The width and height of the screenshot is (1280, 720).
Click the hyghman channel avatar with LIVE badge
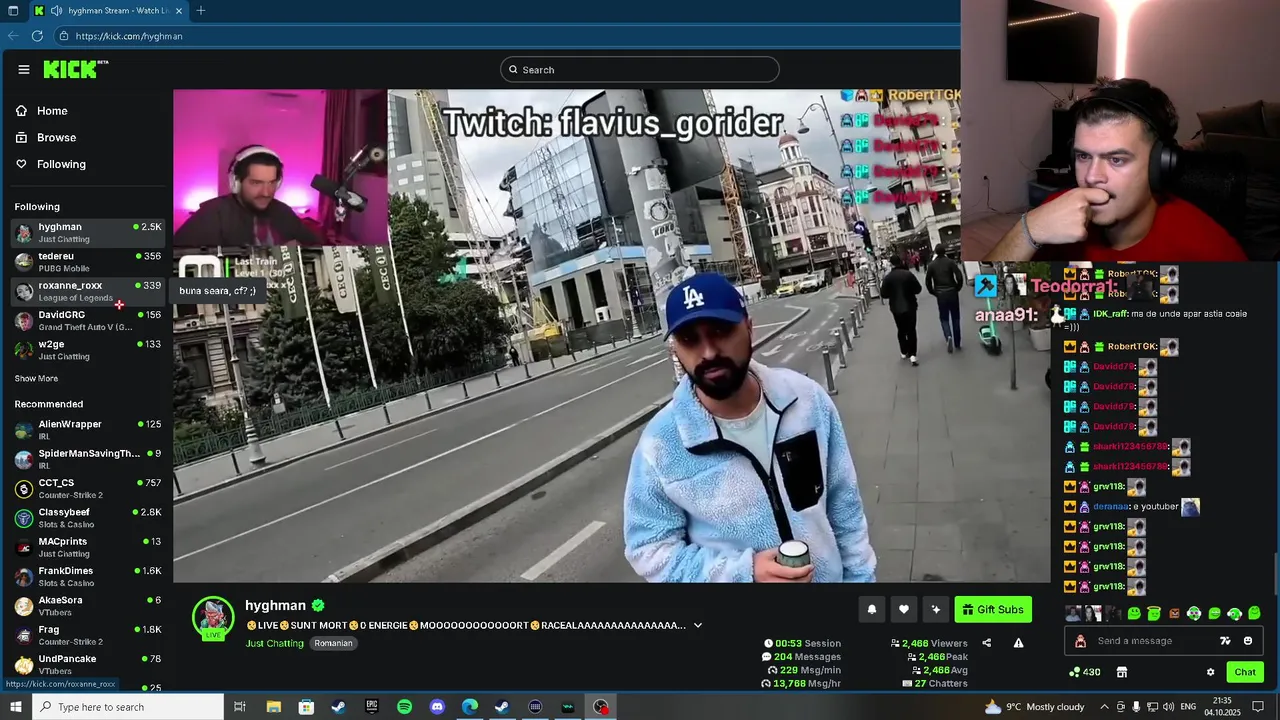213,618
